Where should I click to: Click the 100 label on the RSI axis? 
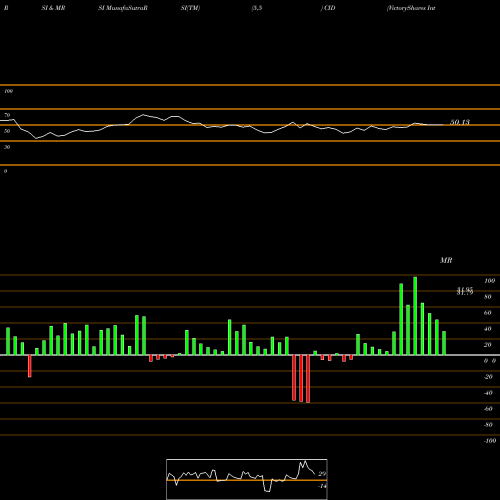click(x=8, y=91)
